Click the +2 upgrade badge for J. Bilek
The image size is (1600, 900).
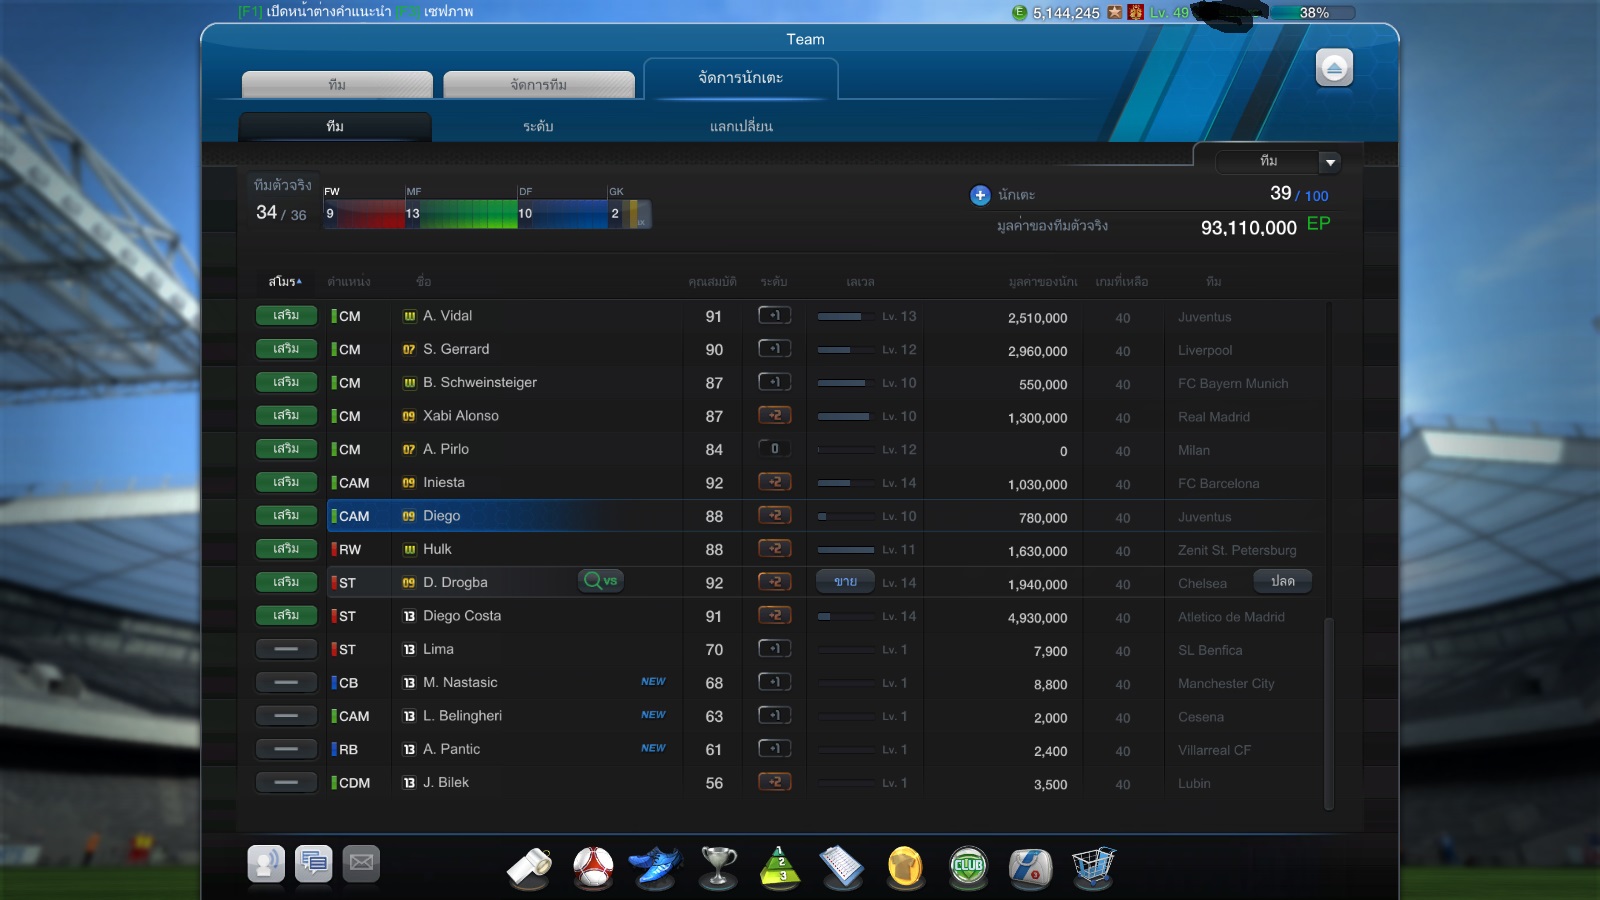775,782
